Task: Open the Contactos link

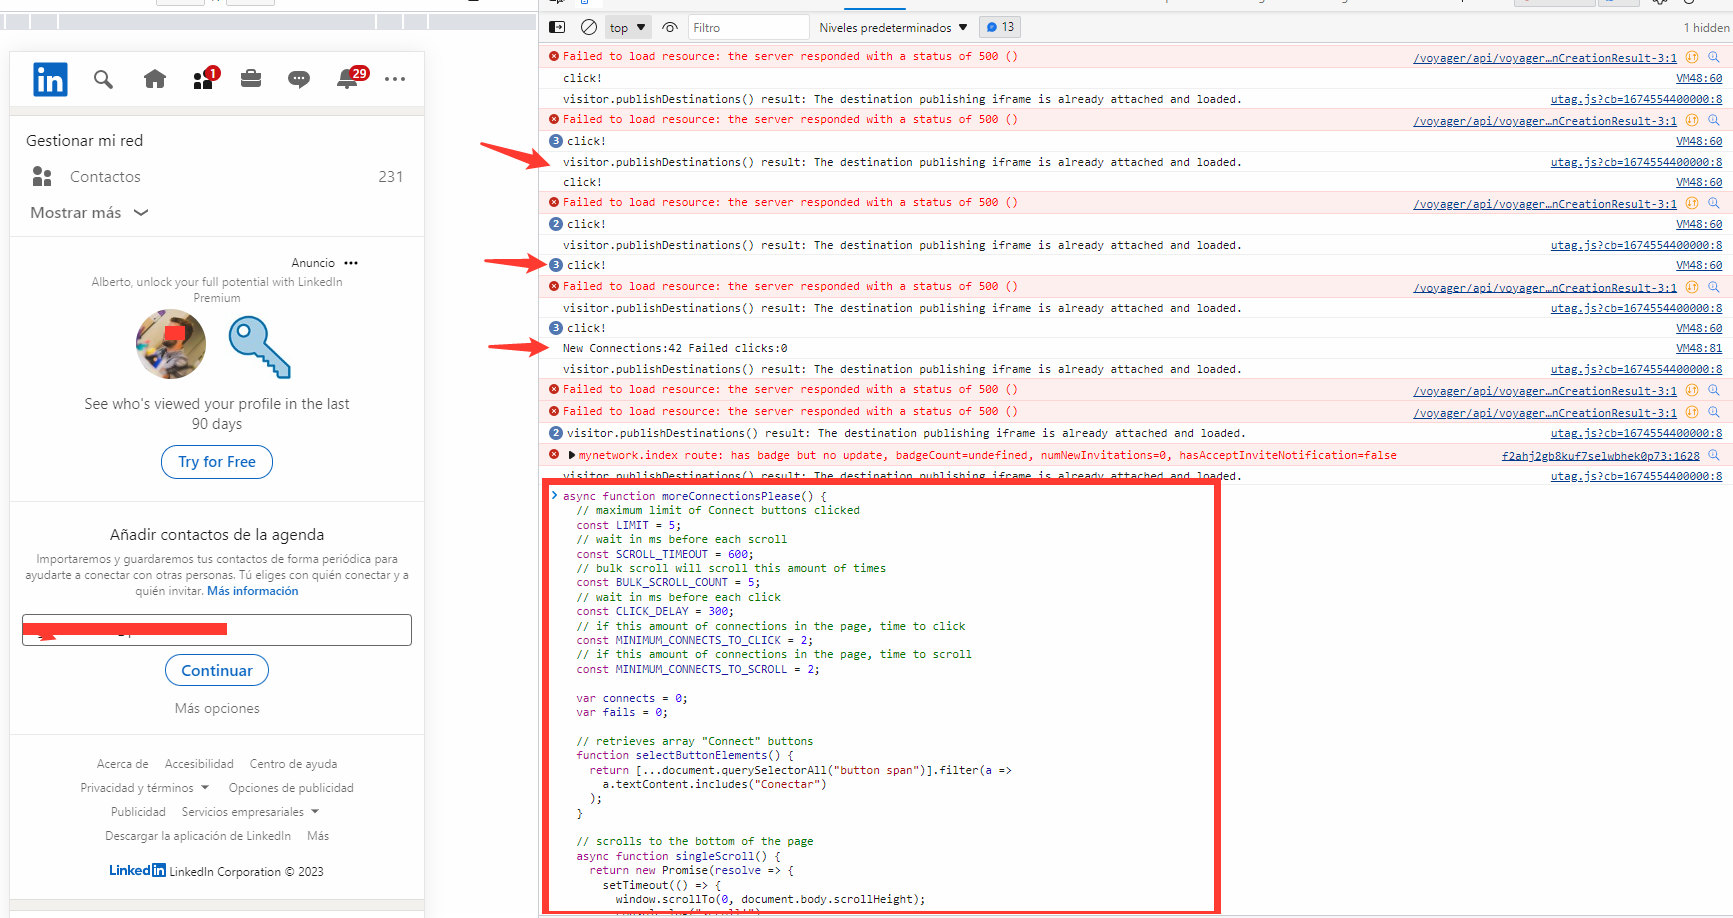Action: click(x=105, y=177)
